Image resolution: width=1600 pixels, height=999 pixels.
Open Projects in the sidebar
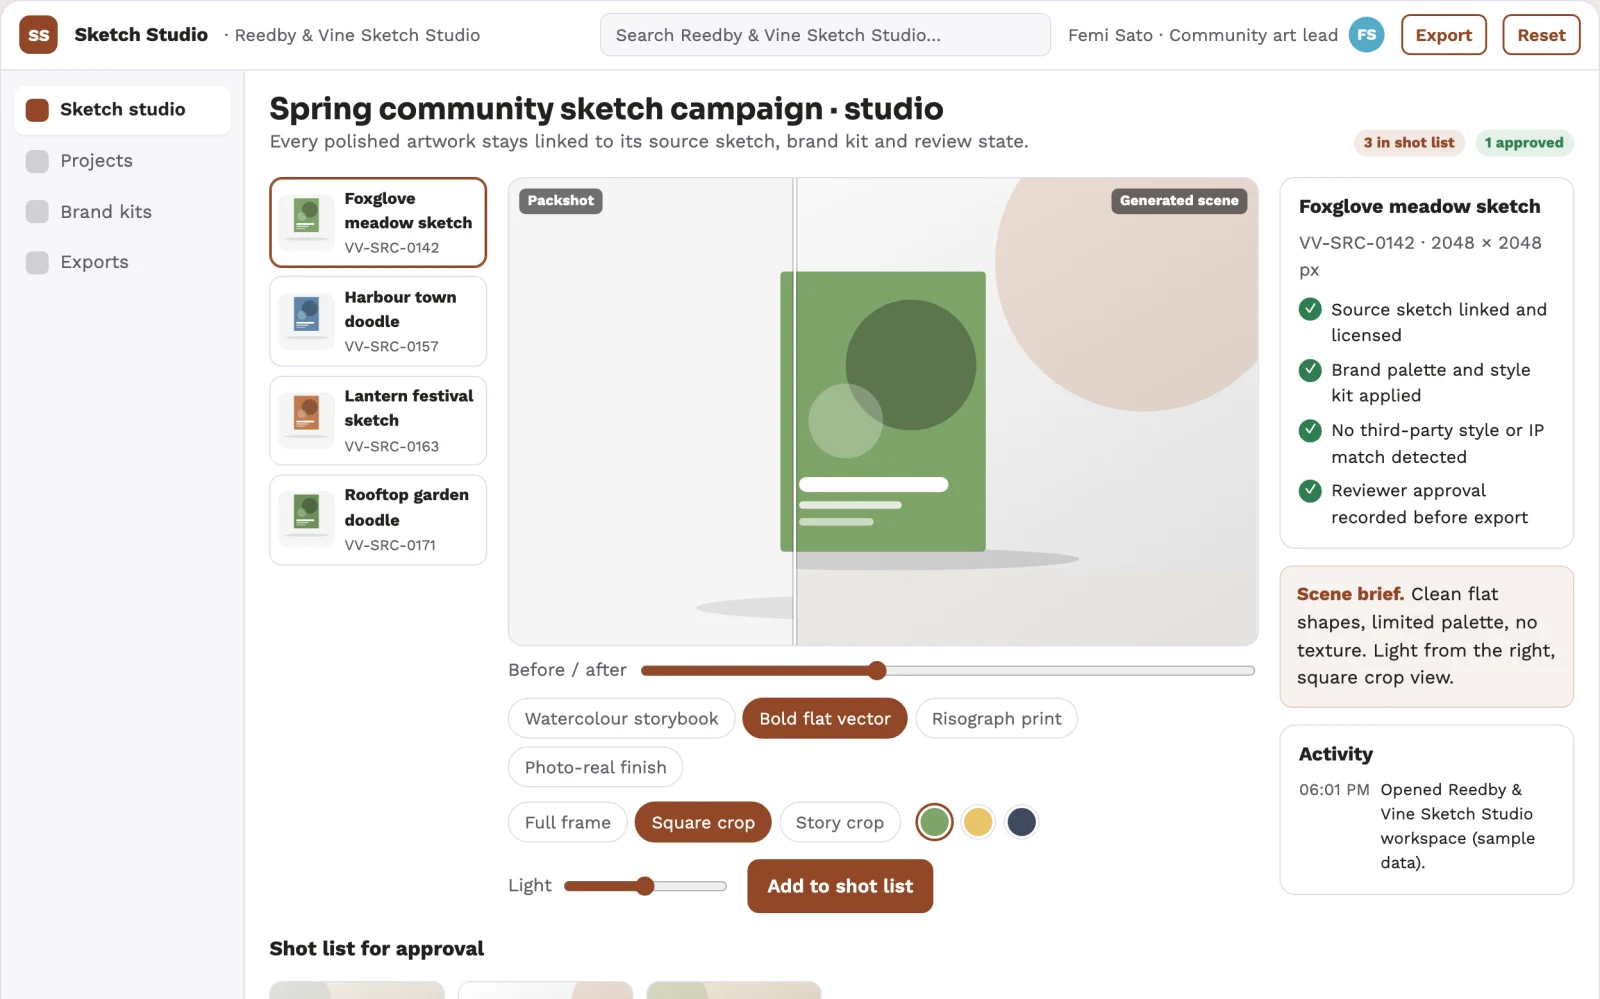coord(122,161)
